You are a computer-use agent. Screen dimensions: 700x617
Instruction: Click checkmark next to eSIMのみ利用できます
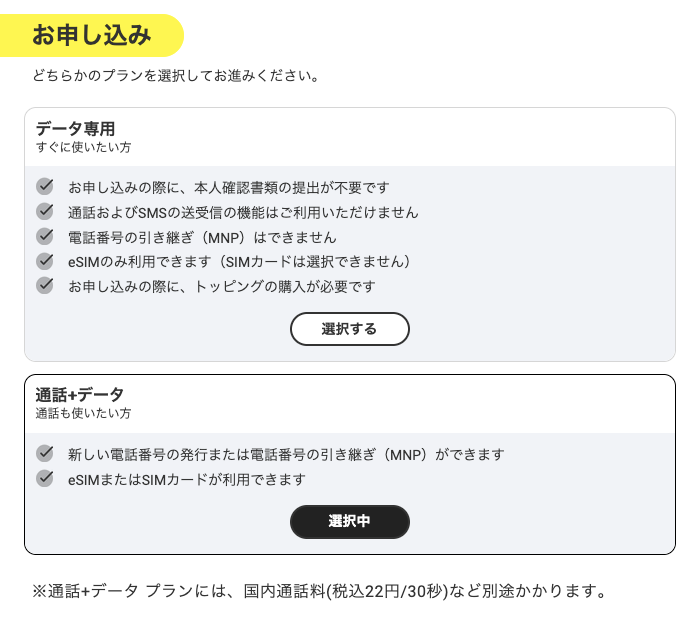[44, 261]
